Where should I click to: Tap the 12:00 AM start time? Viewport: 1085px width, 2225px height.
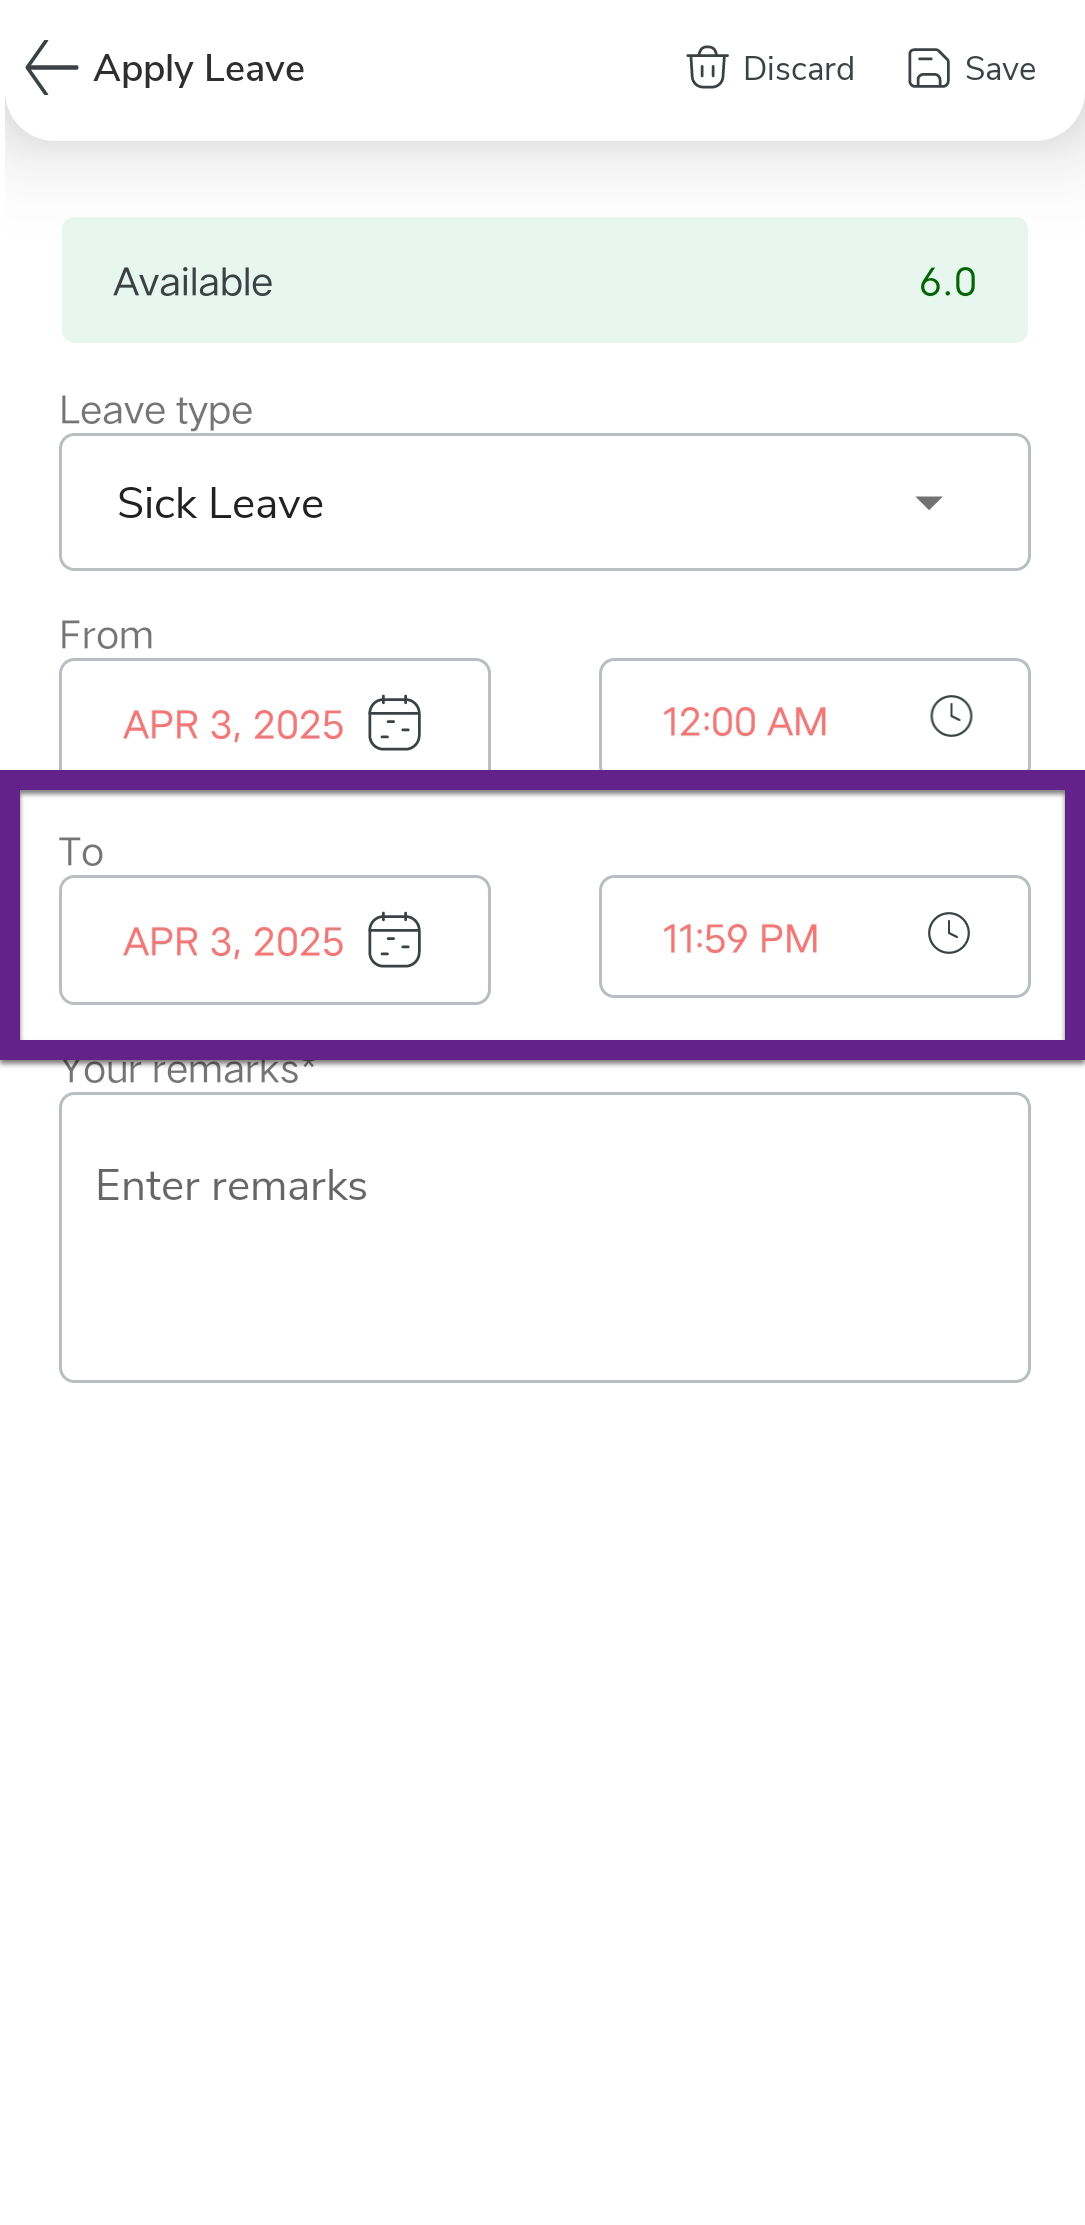[x=745, y=722]
